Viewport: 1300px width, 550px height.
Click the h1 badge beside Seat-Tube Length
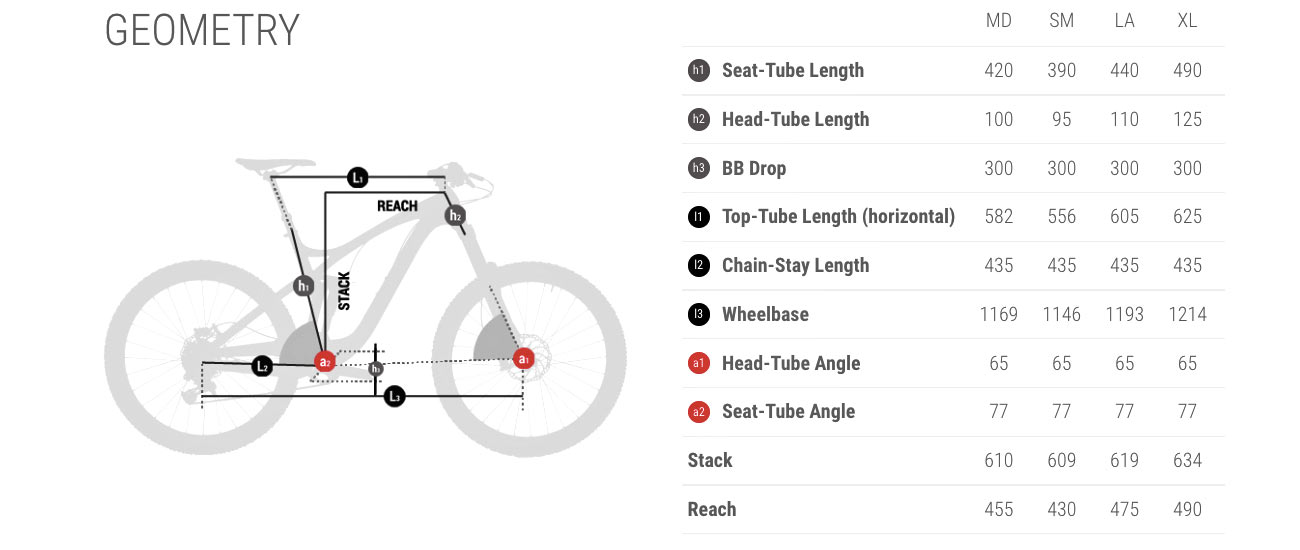[x=699, y=71]
